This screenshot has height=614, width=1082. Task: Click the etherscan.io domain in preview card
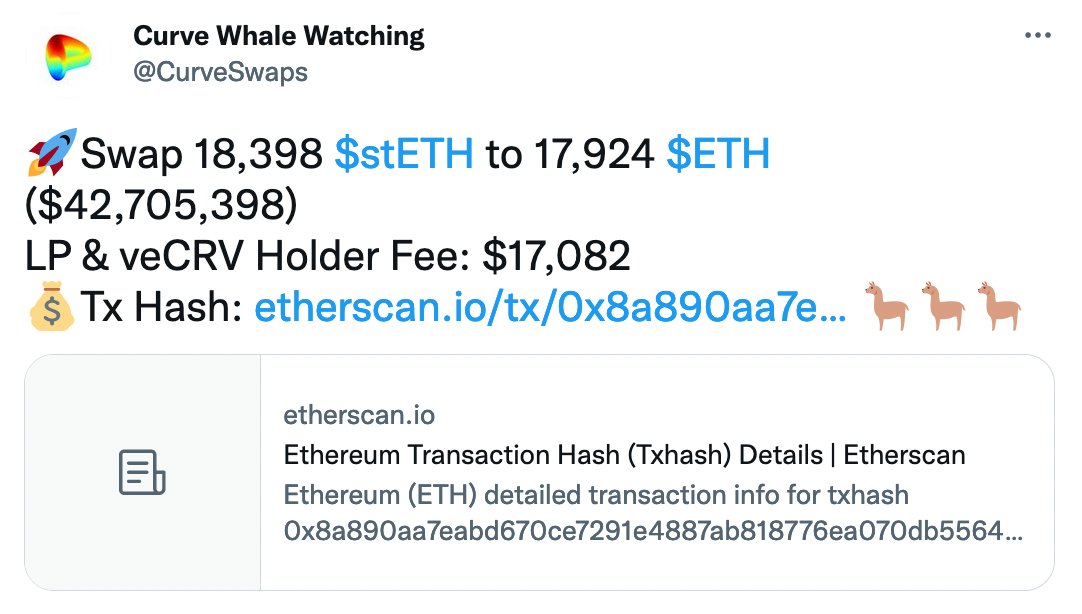tap(359, 415)
